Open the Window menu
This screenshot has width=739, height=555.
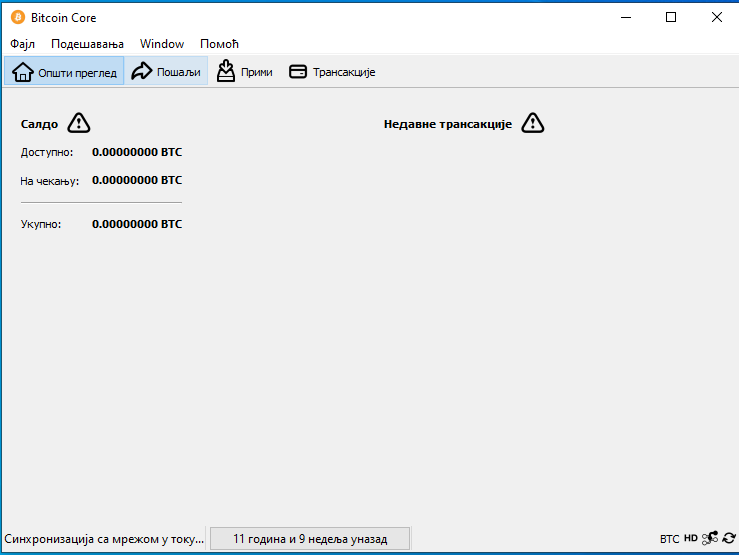(x=162, y=44)
